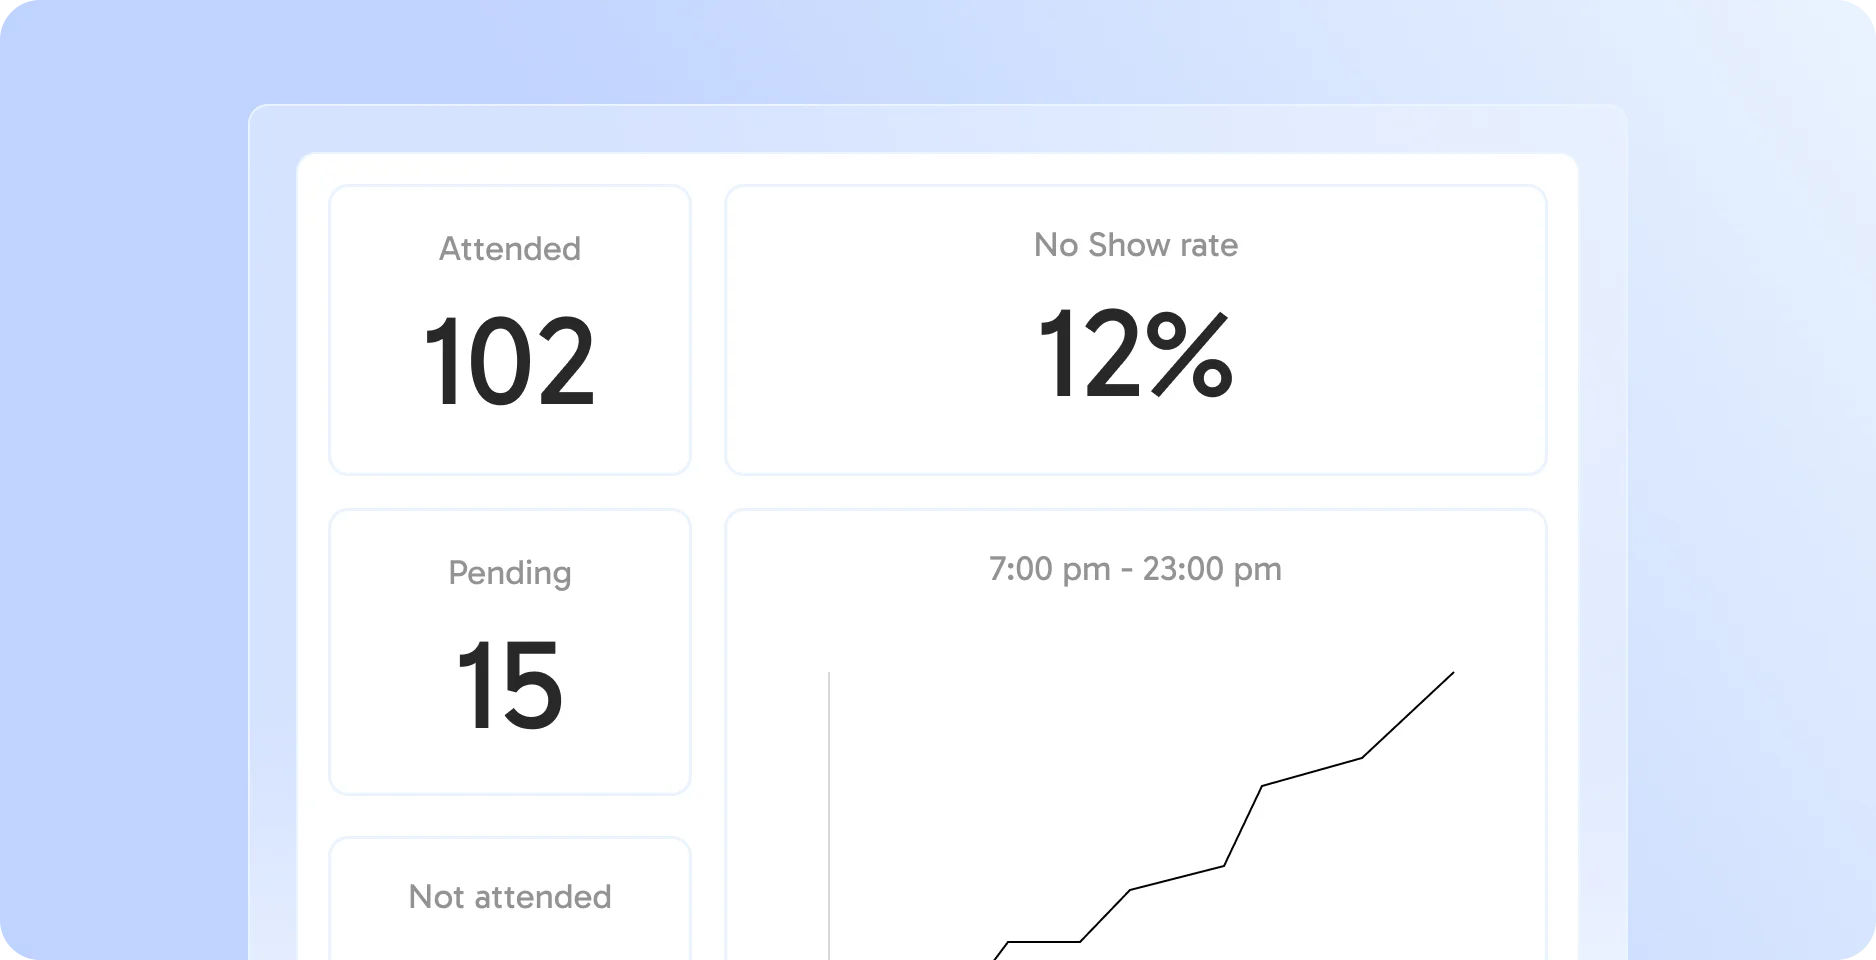The image size is (1876, 960).
Task: Open the Not attended card
Action: [x=509, y=898]
